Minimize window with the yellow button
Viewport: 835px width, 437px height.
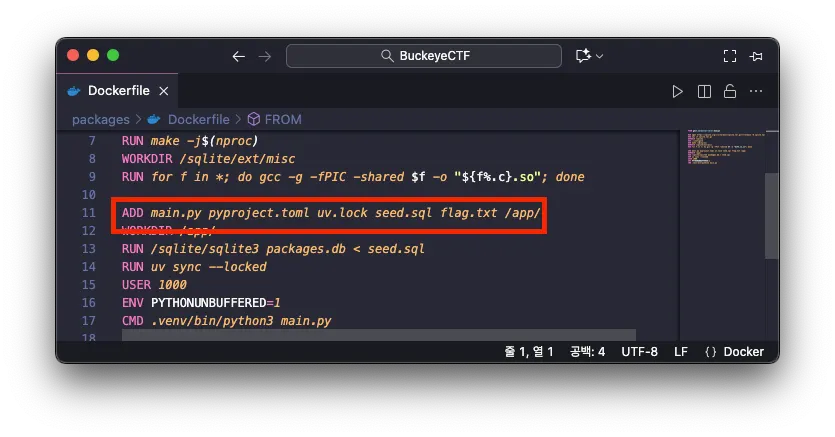[x=93, y=55]
